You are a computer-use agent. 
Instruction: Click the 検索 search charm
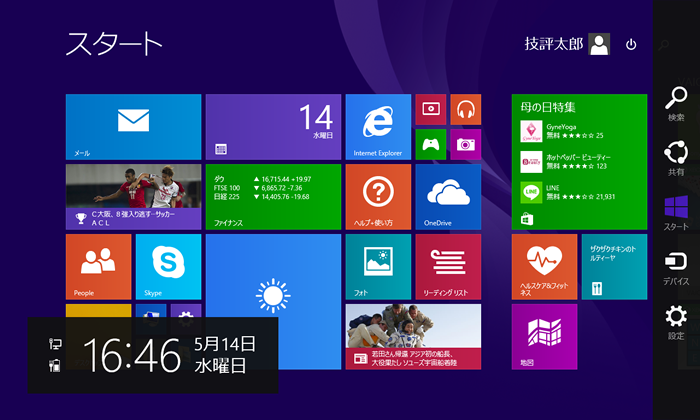676,104
